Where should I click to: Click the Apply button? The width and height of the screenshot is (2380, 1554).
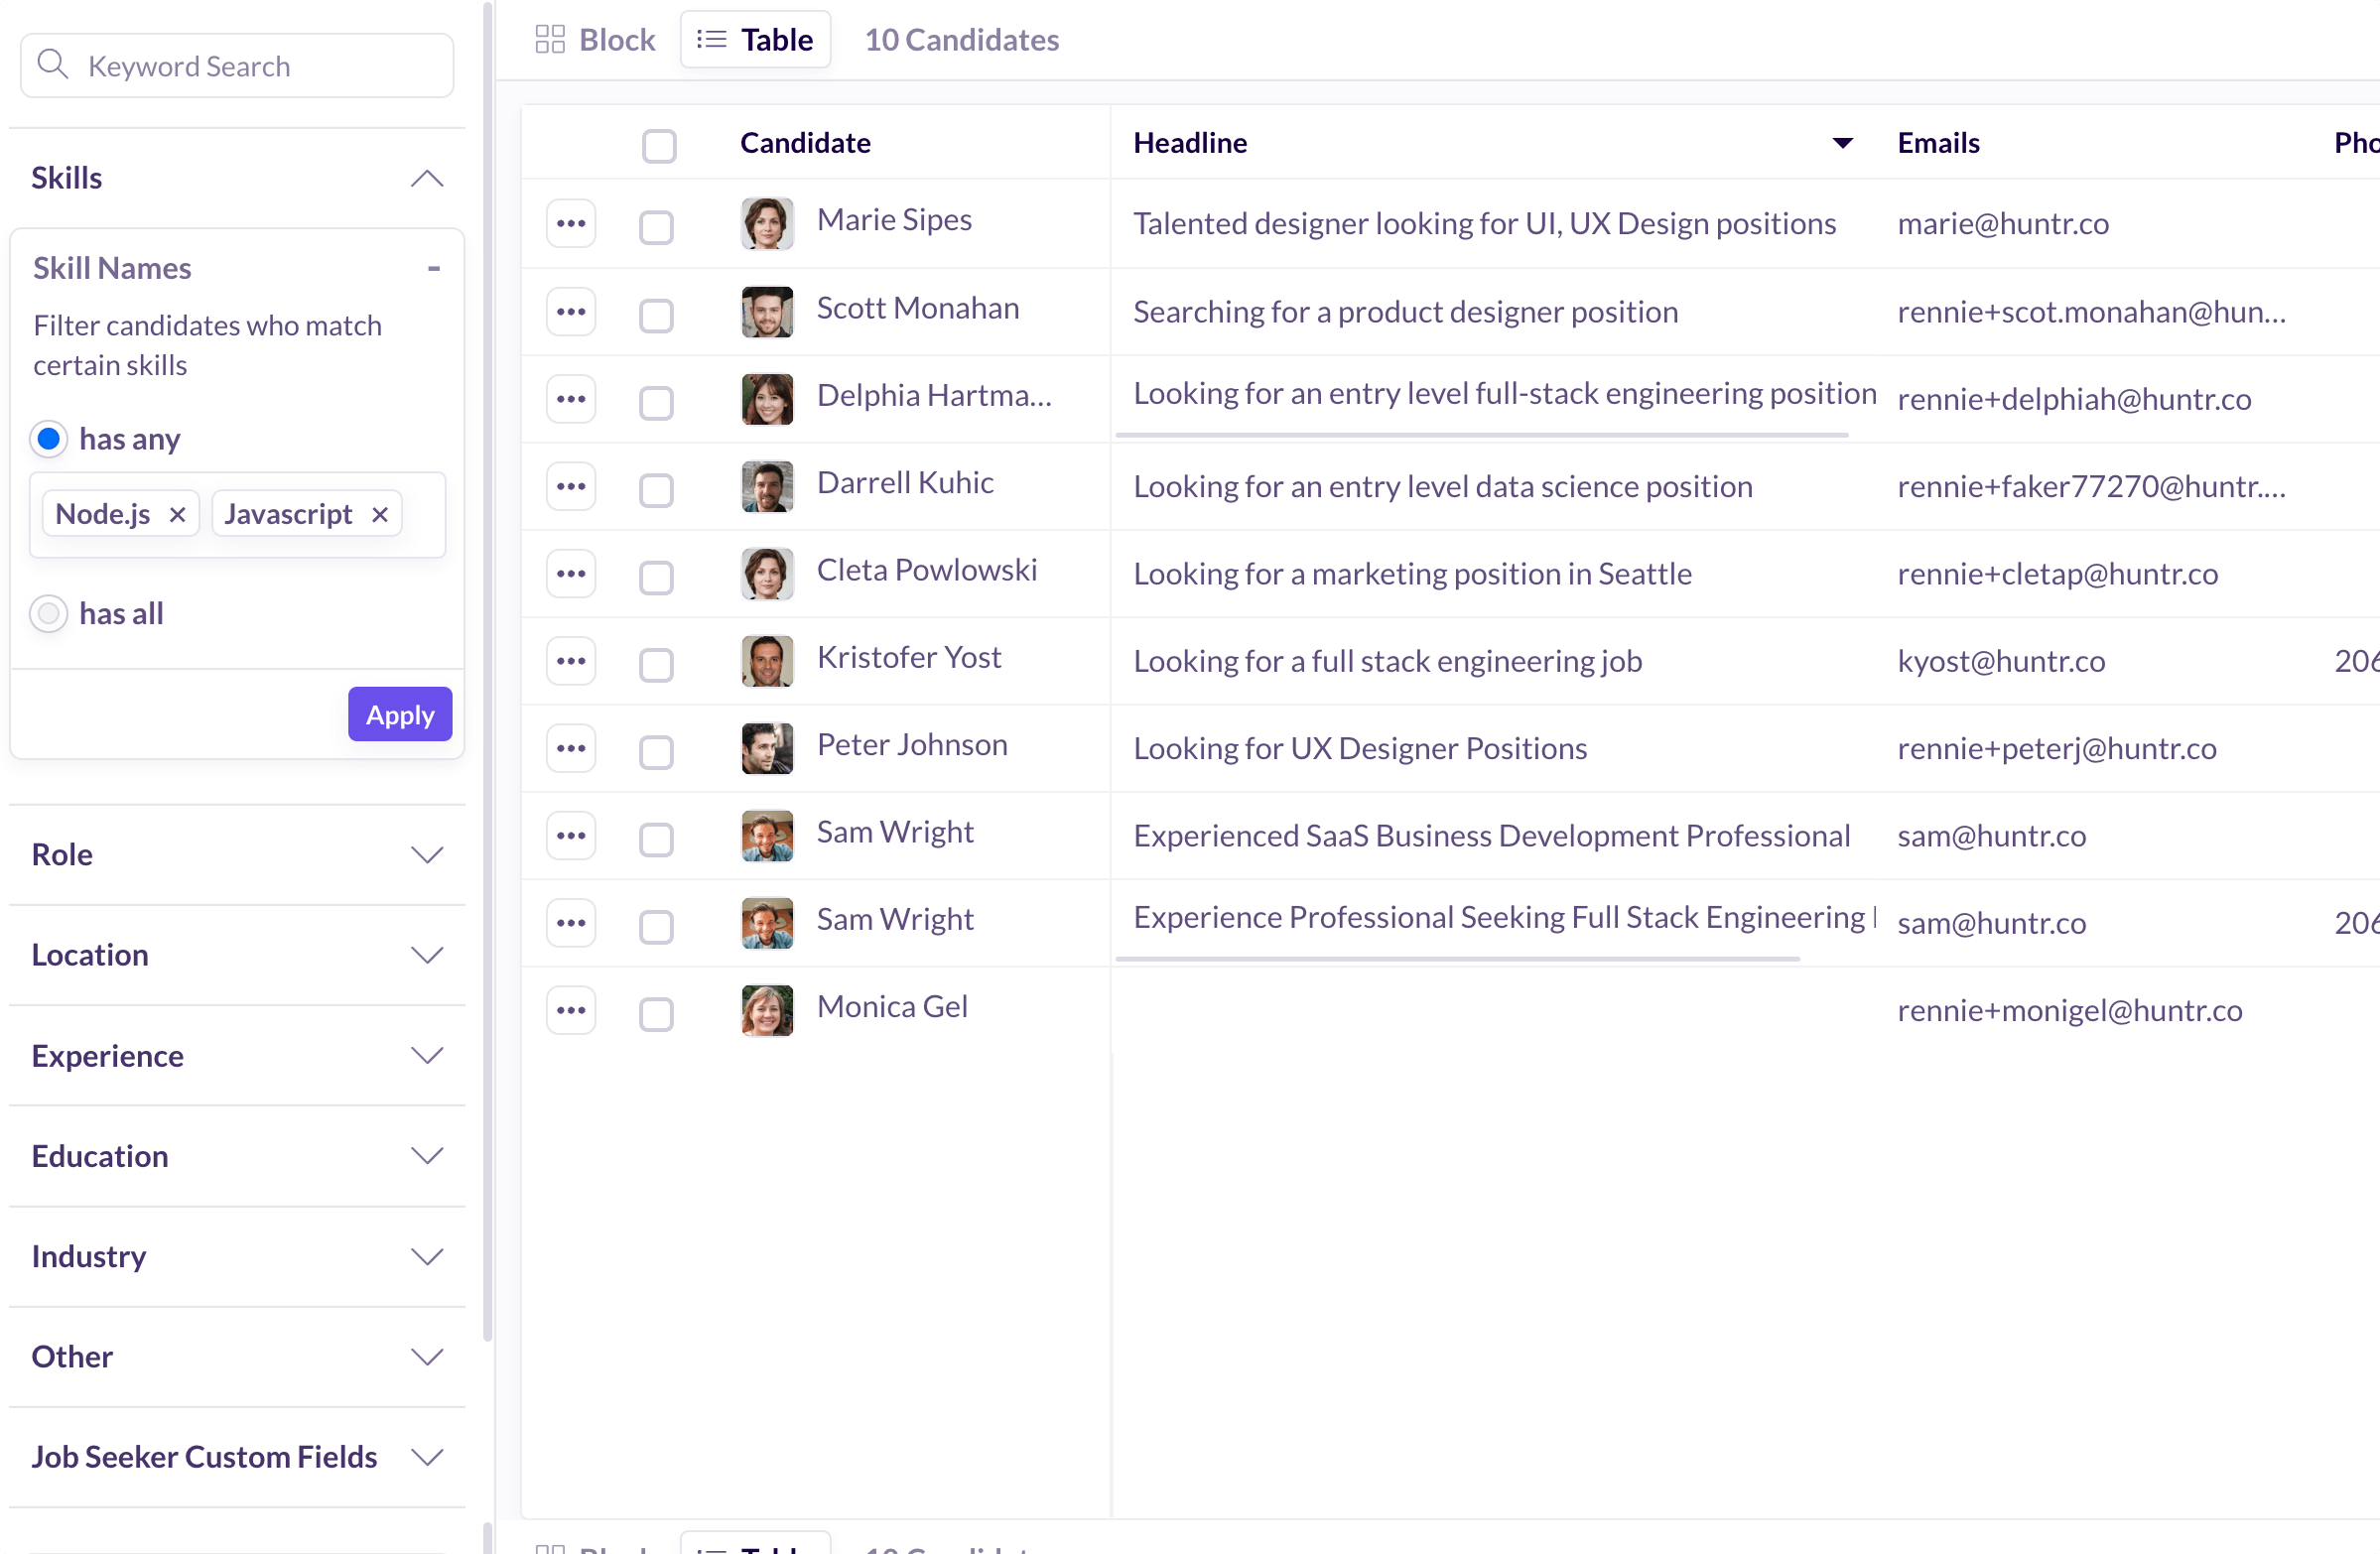(x=399, y=715)
